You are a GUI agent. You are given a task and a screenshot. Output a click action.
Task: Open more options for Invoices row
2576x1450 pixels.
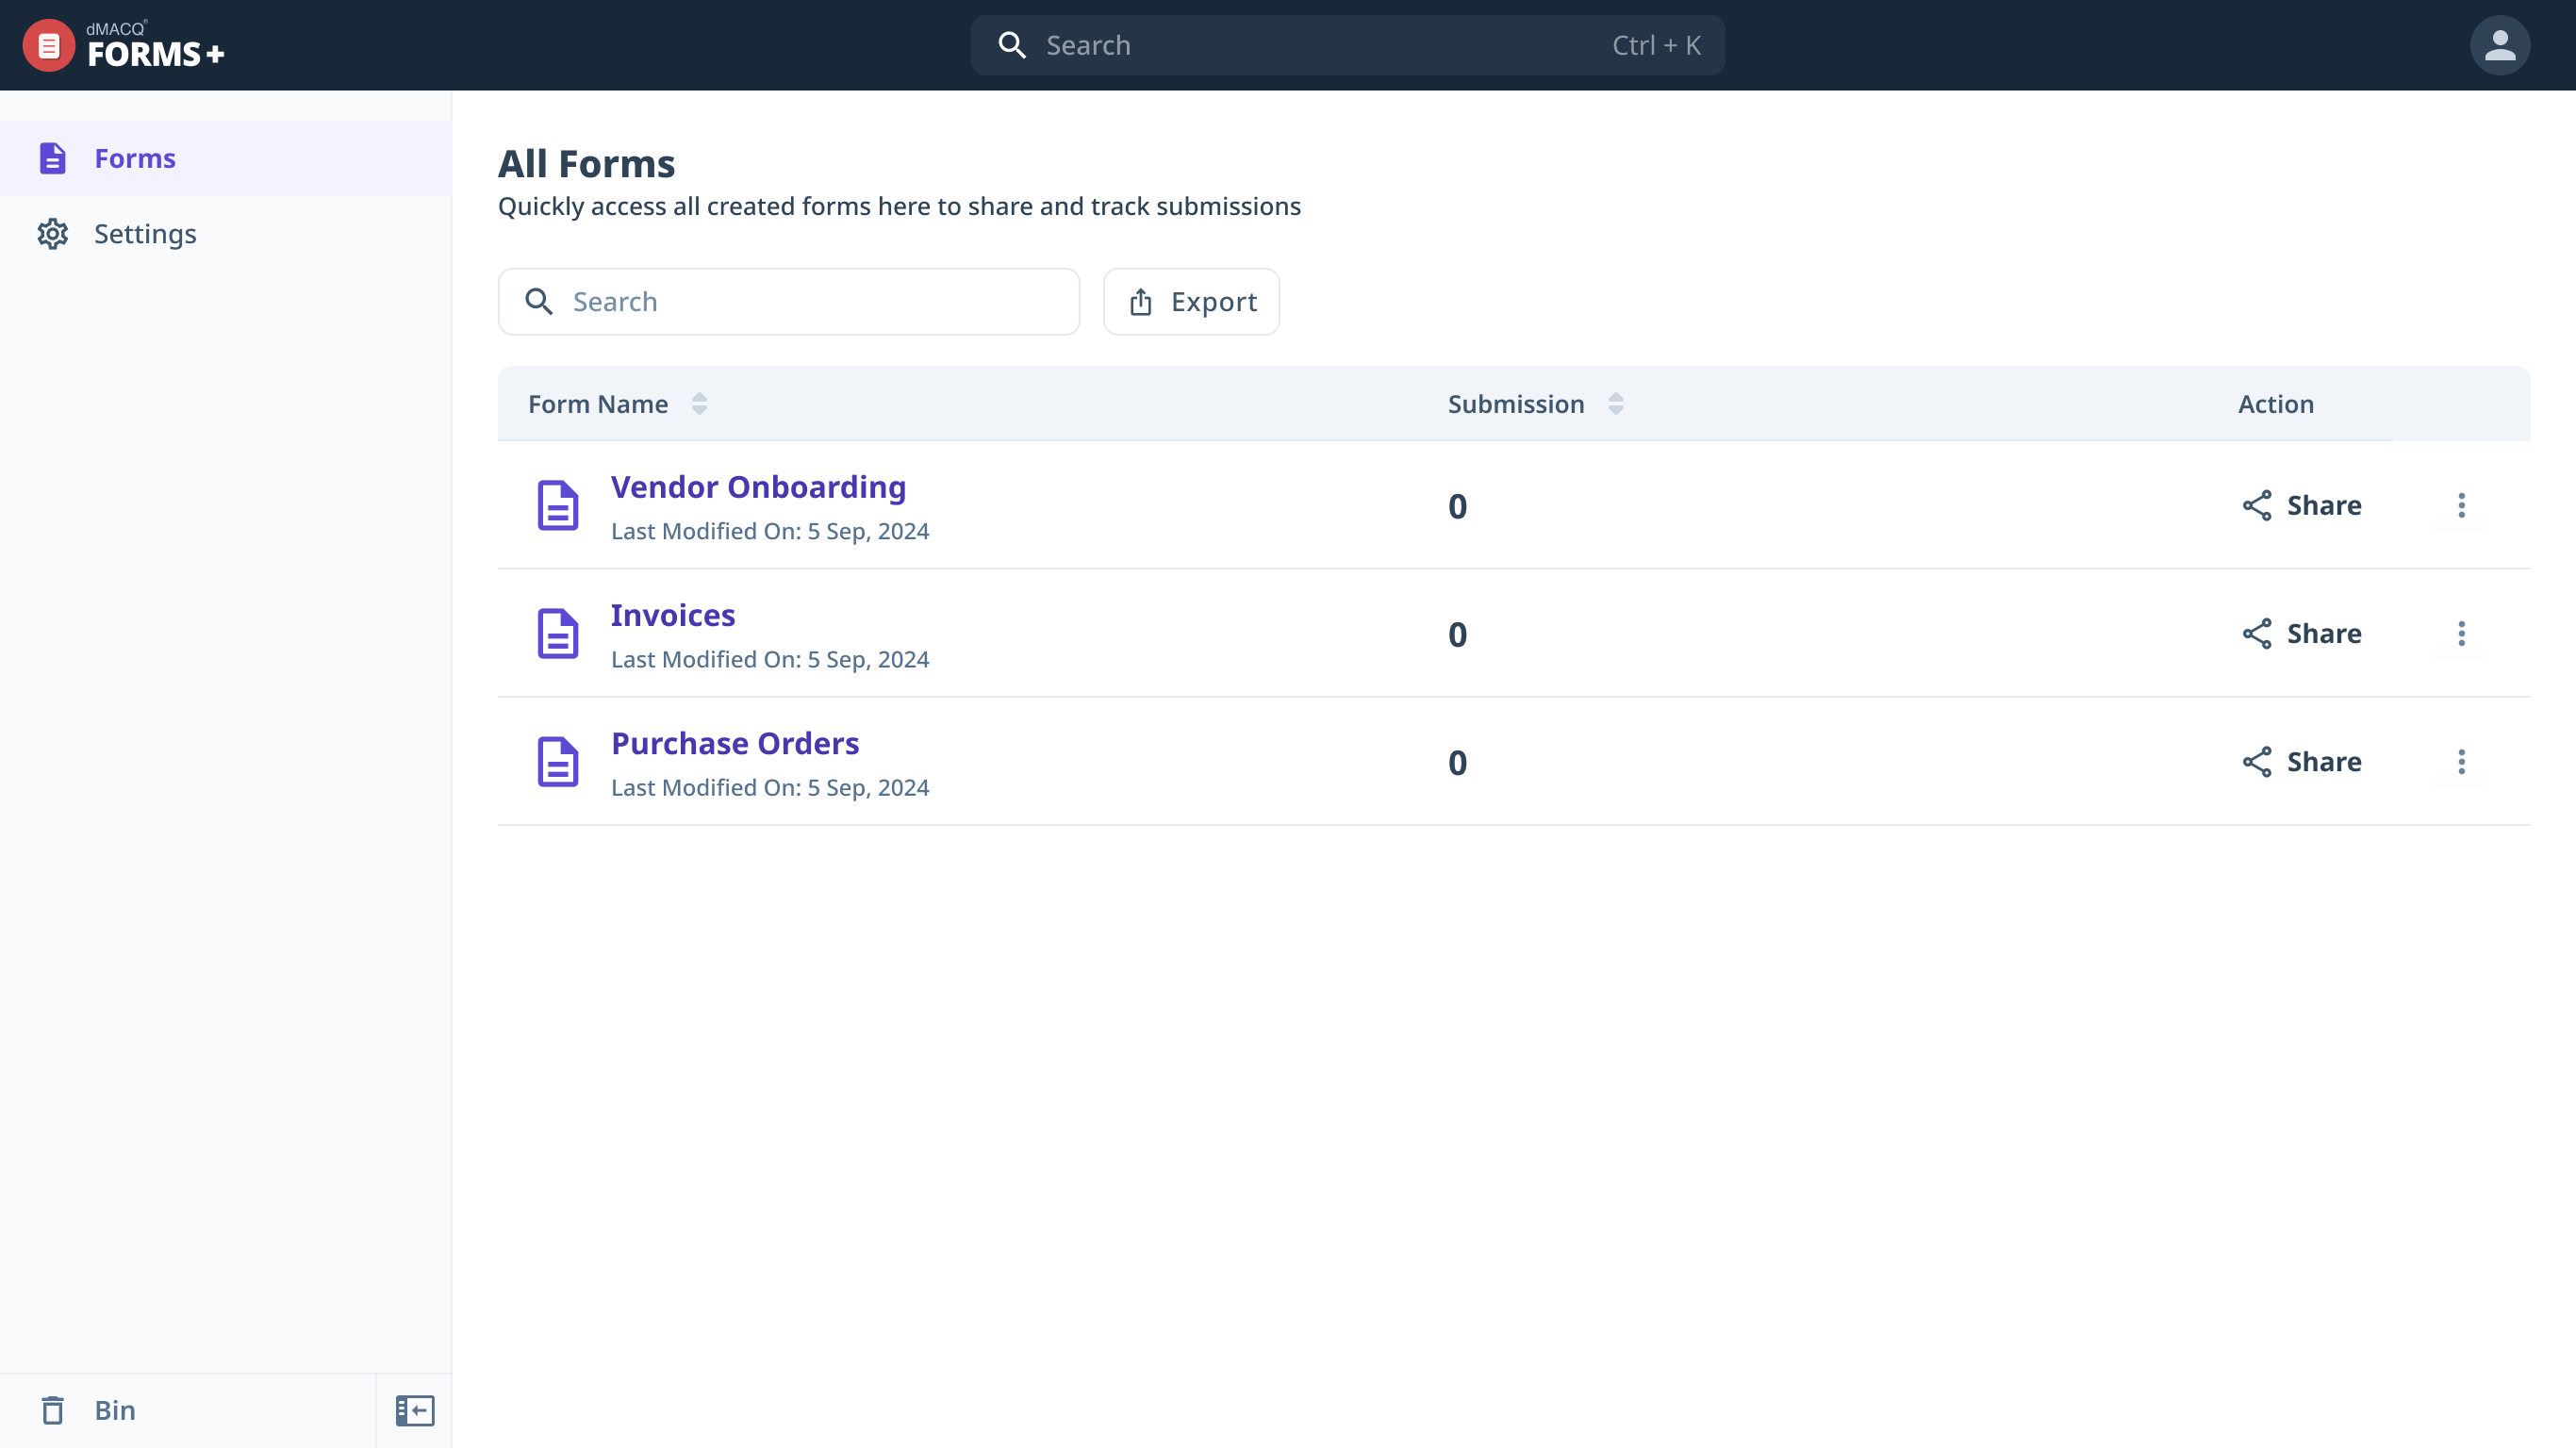click(x=2461, y=634)
